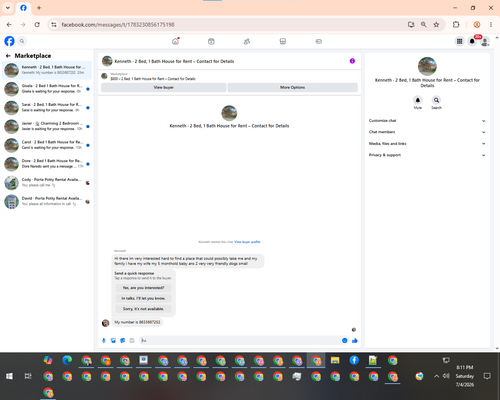This screenshot has height=400, width=500.
Task: Open the Gaming icon in top navigation
Action: click(319, 41)
